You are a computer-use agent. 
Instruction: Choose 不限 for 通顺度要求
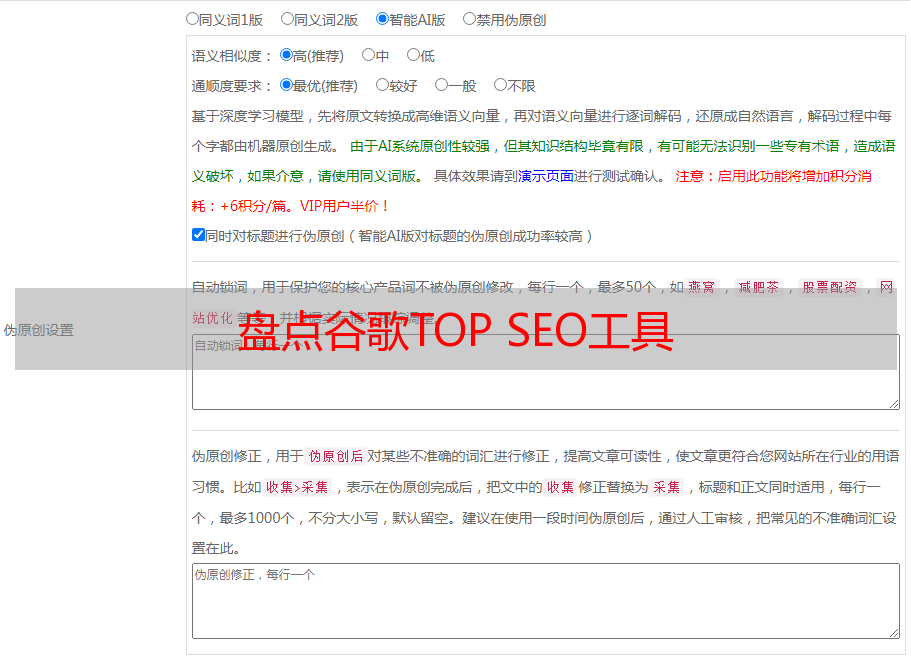point(500,85)
